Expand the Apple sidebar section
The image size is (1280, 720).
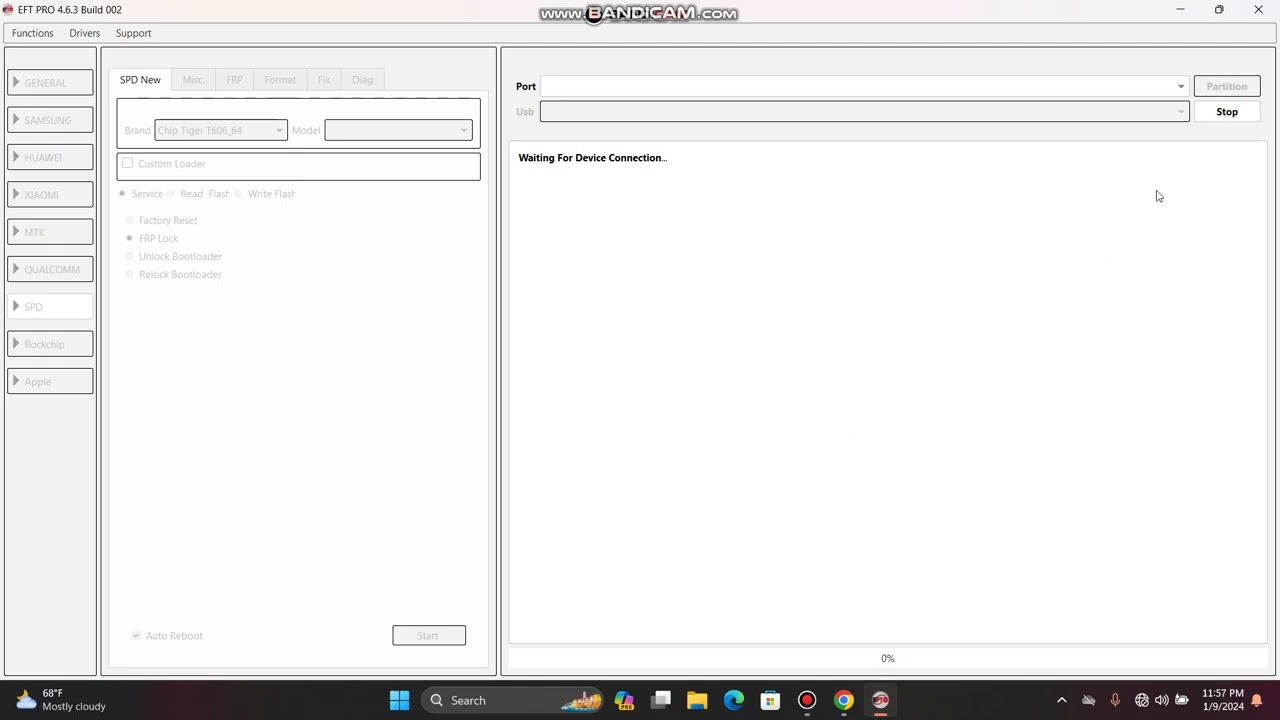pyautogui.click(x=50, y=381)
